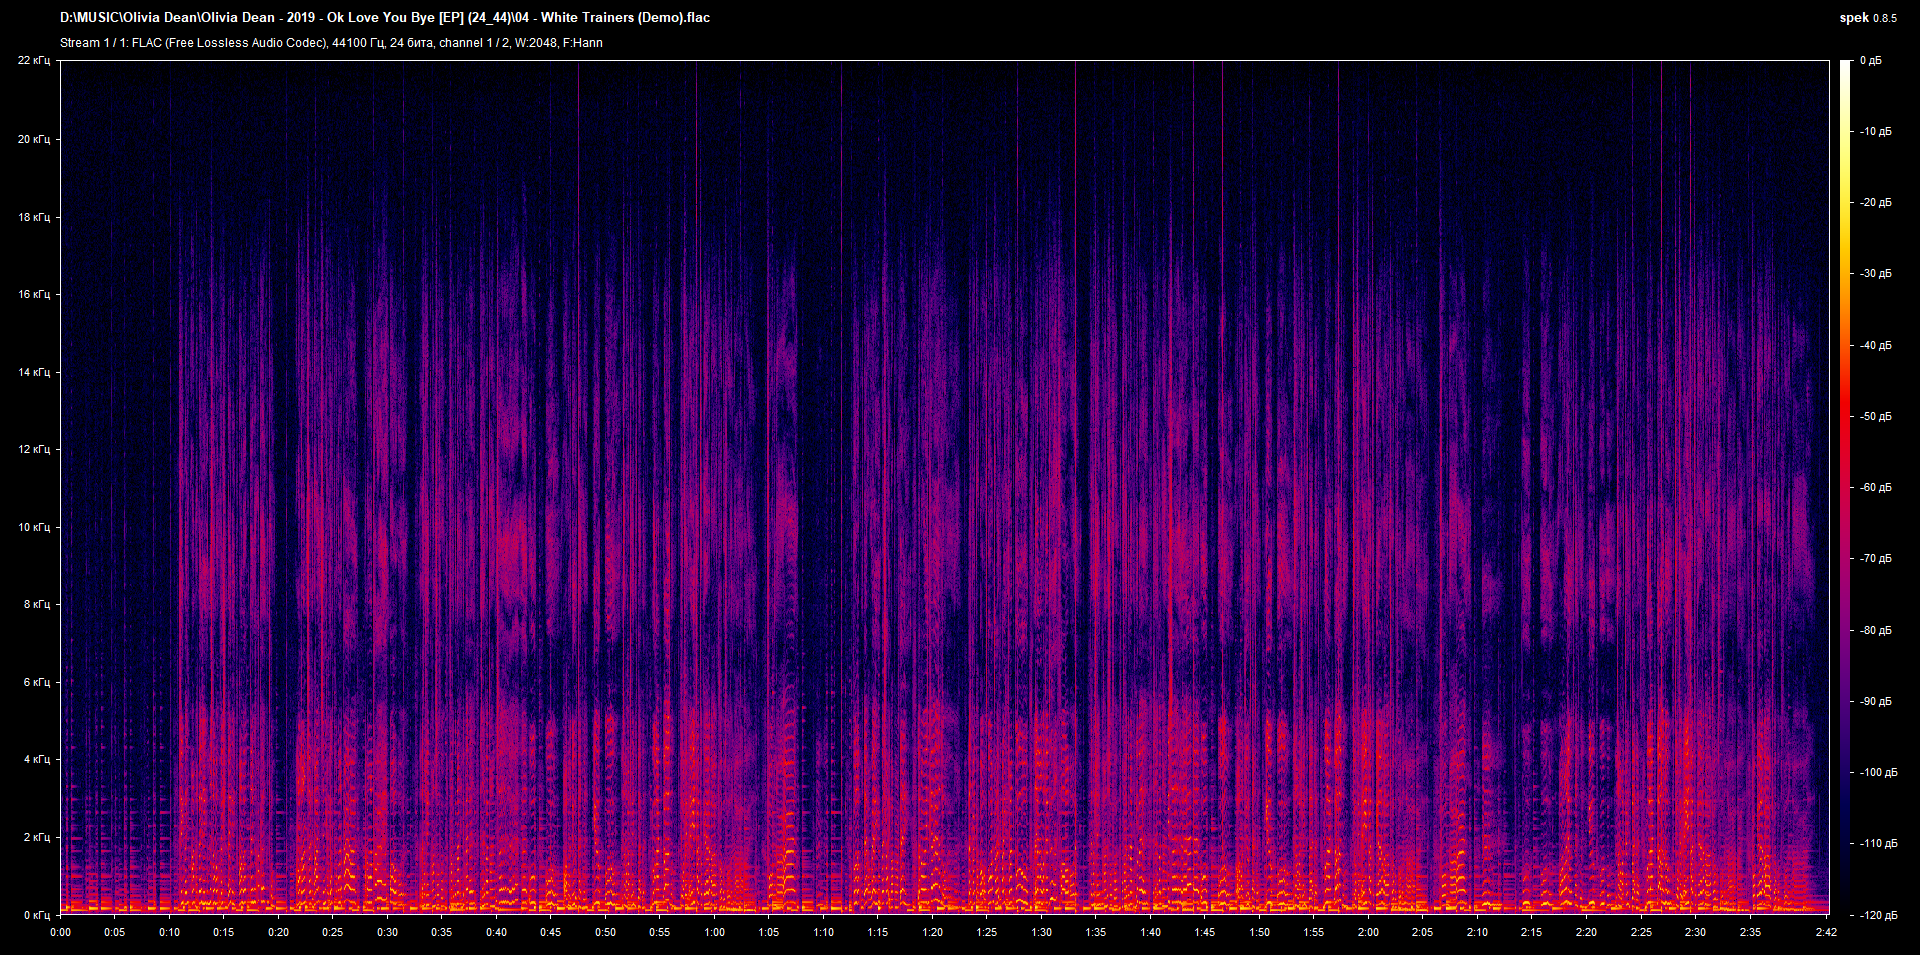This screenshot has width=1920, height=955.
Task: Click the 2:20 time axis label
Action: tap(1587, 932)
